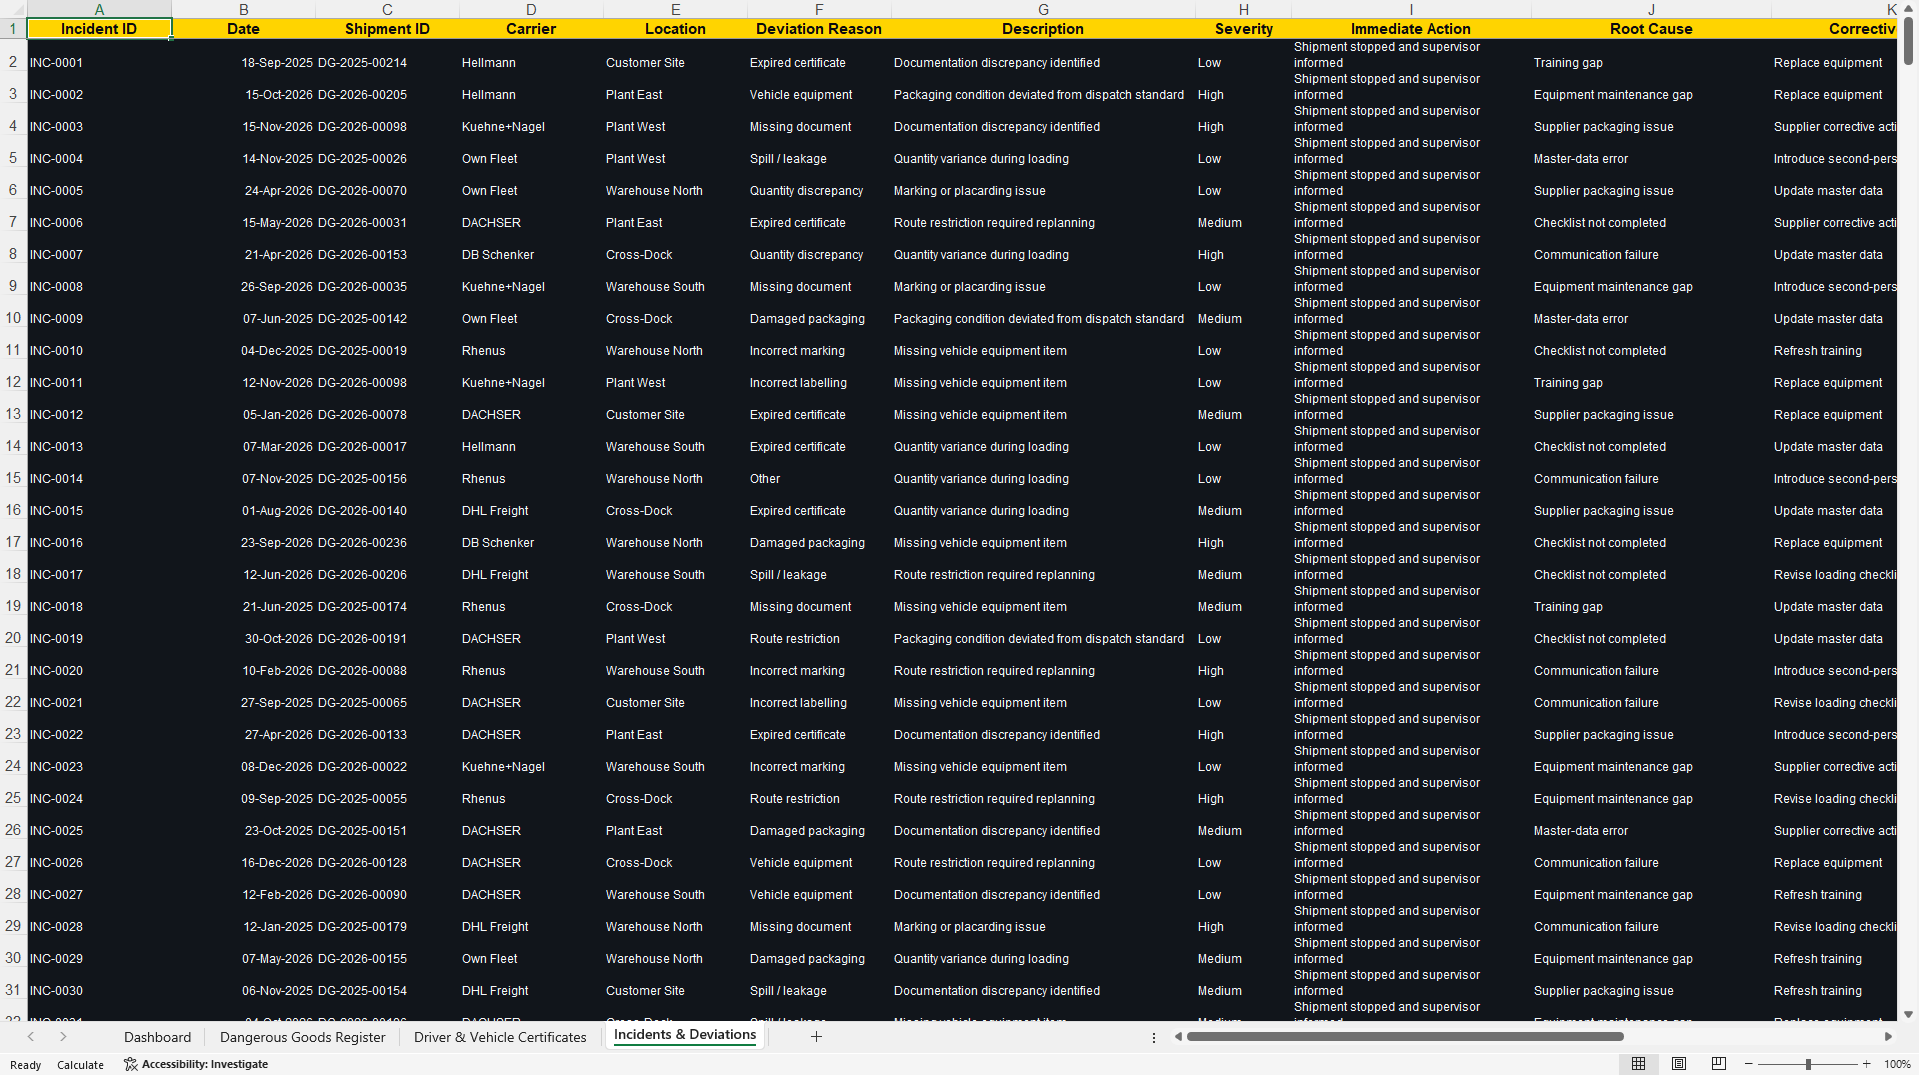
Task: Select row 5 header
Action: click(x=13, y=158)
